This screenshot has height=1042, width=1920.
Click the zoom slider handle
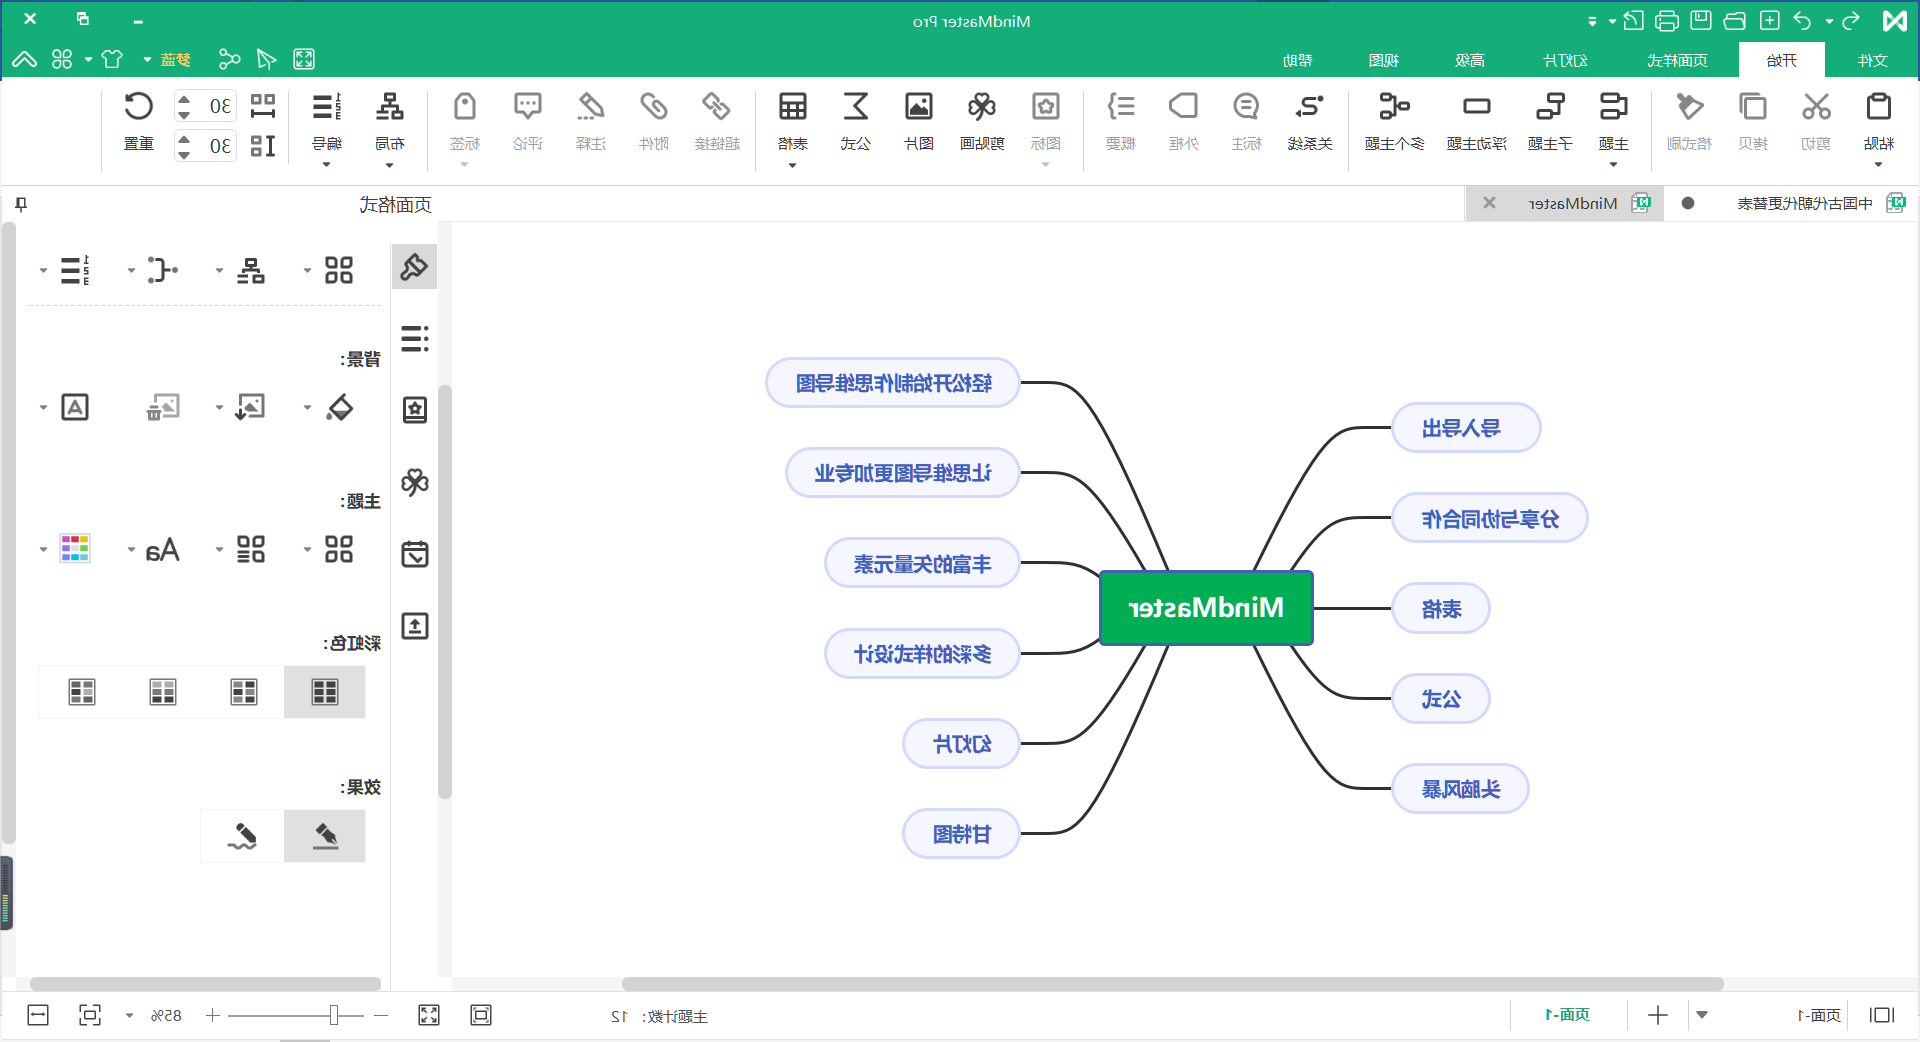[x=333, y=1015]
